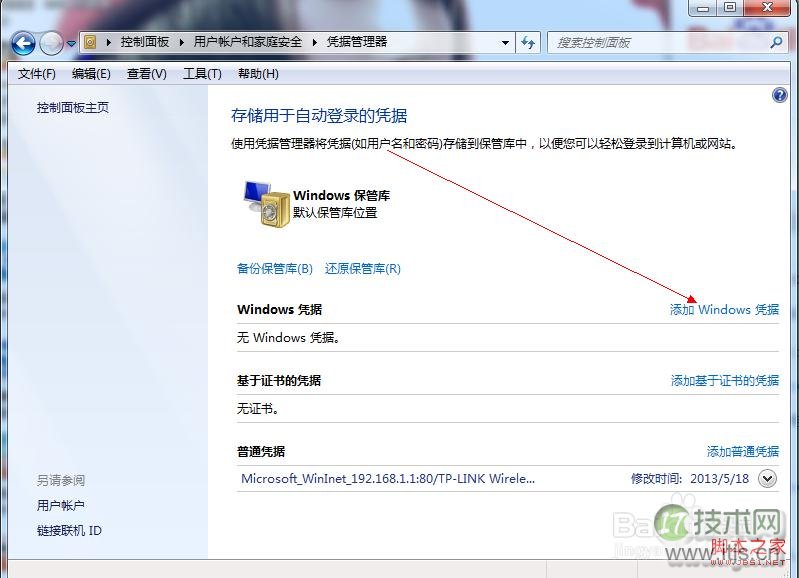Click the blue help question mark icon
The image size is (799, 578).
click(780, 95)
